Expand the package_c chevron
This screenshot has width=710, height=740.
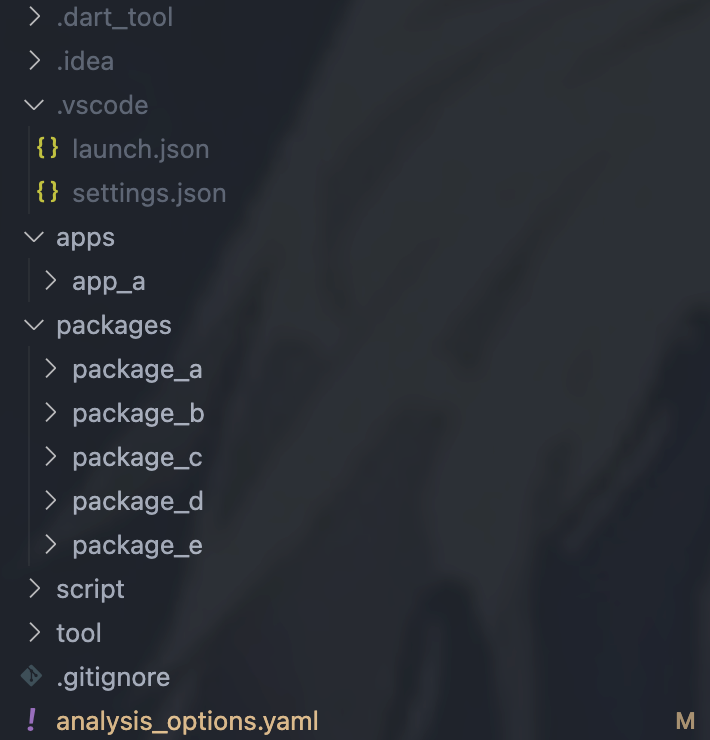point(51,457)
